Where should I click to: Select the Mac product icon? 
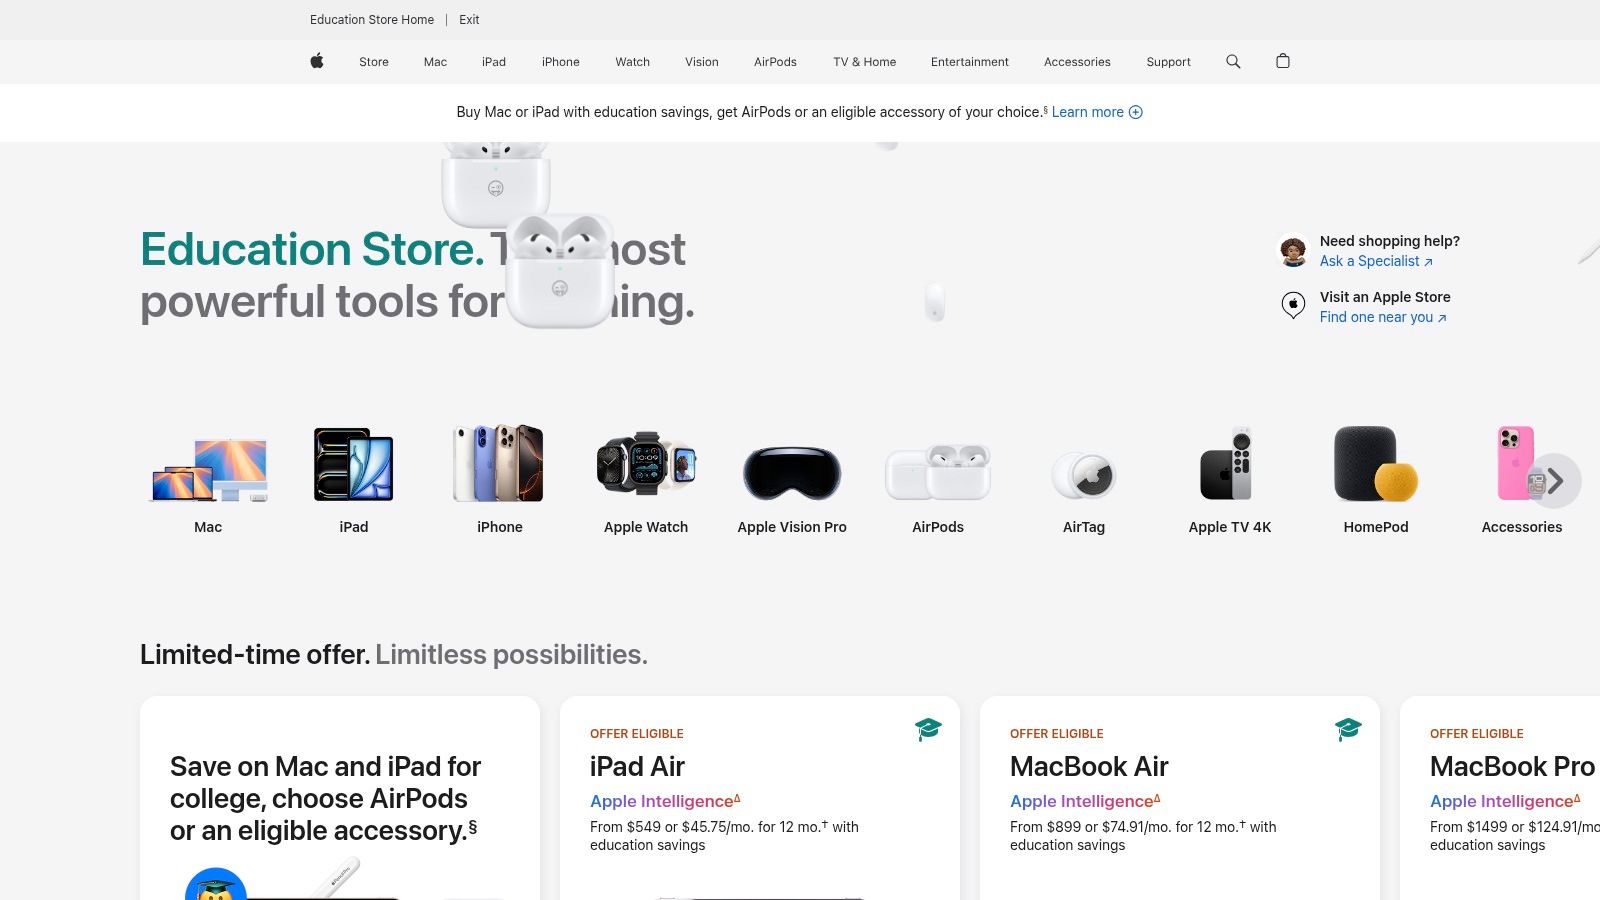[209, 469]
